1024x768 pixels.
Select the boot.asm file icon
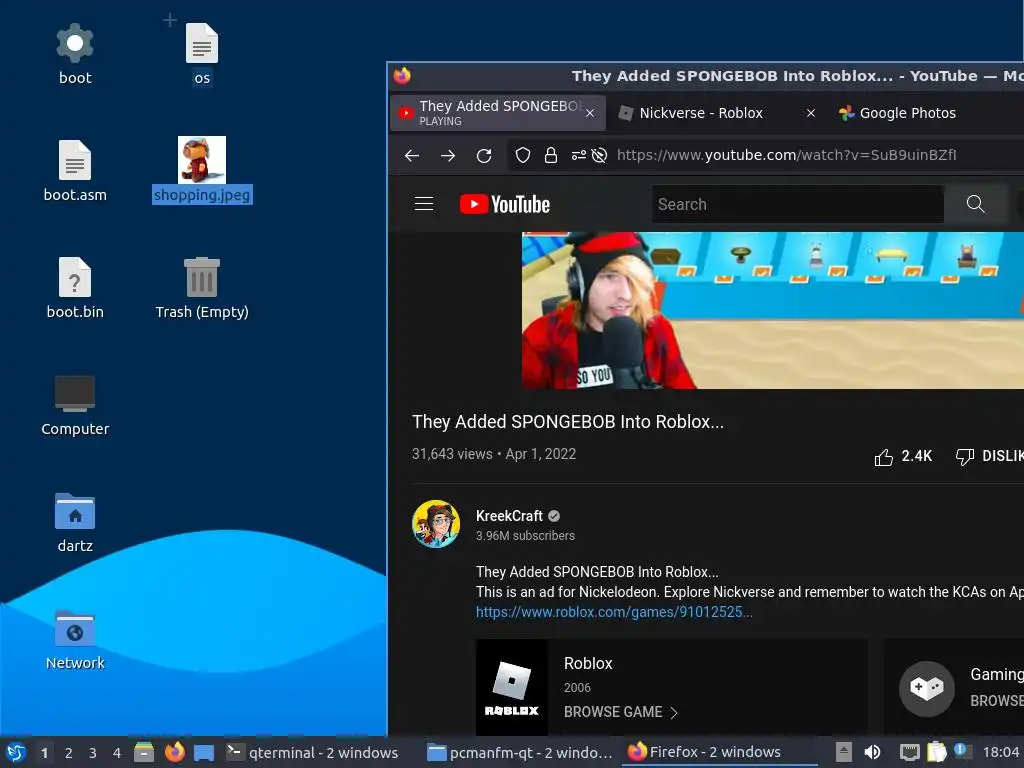75,160
